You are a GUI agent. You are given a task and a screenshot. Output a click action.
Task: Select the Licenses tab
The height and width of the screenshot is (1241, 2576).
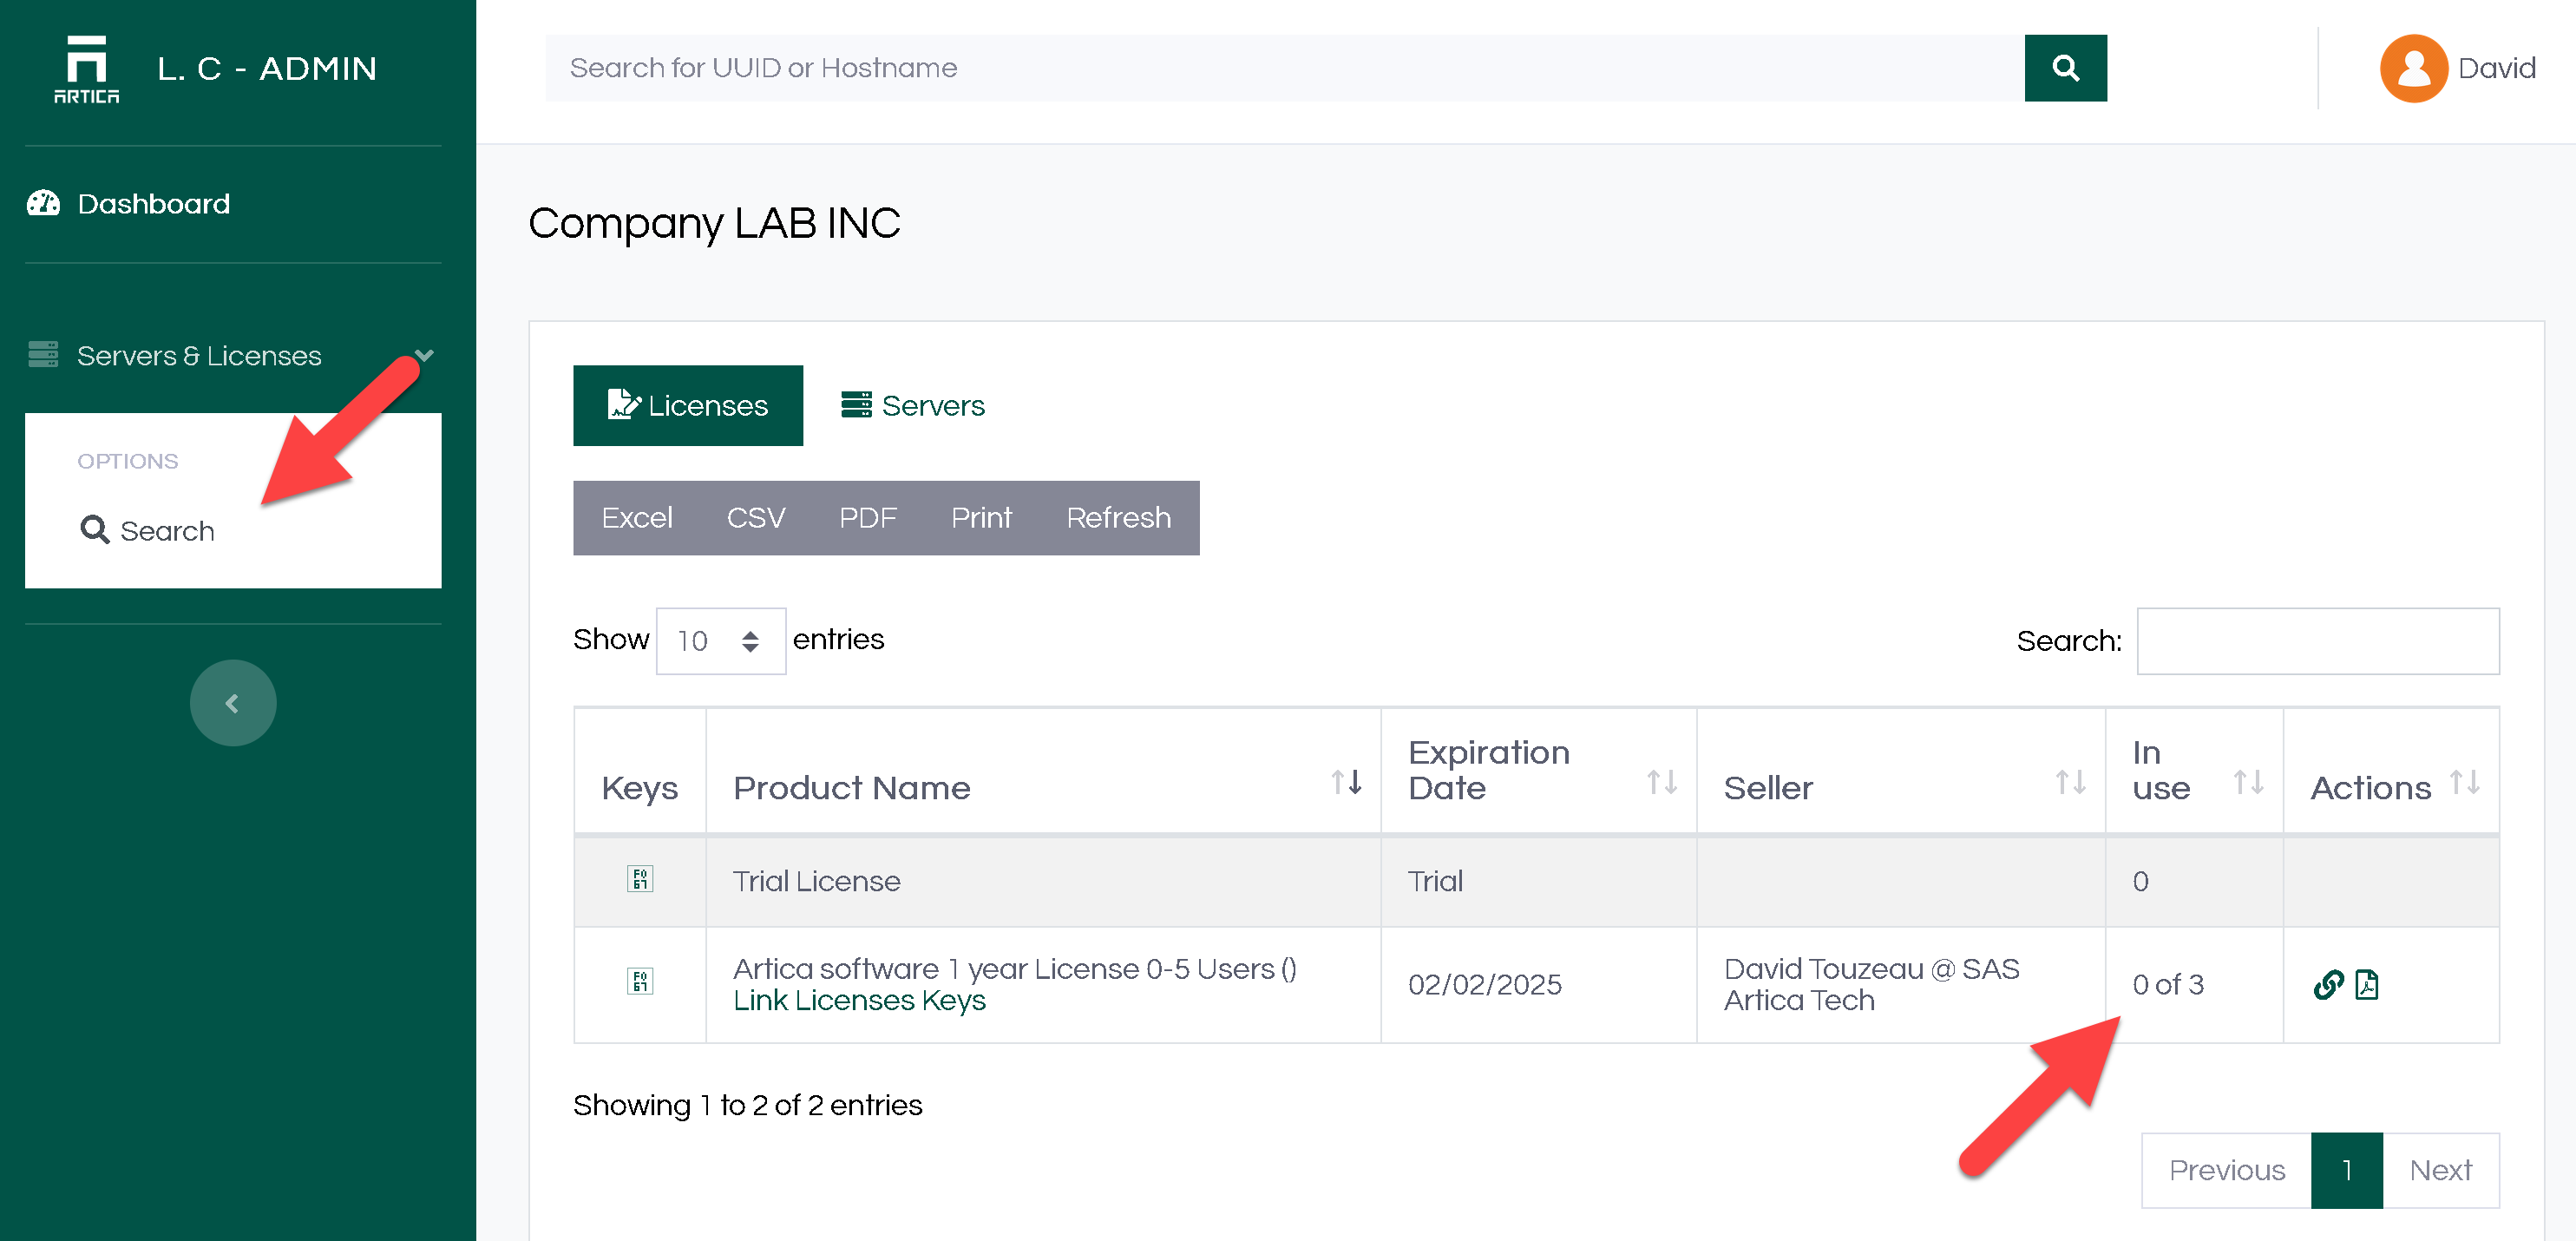point(688,406)
